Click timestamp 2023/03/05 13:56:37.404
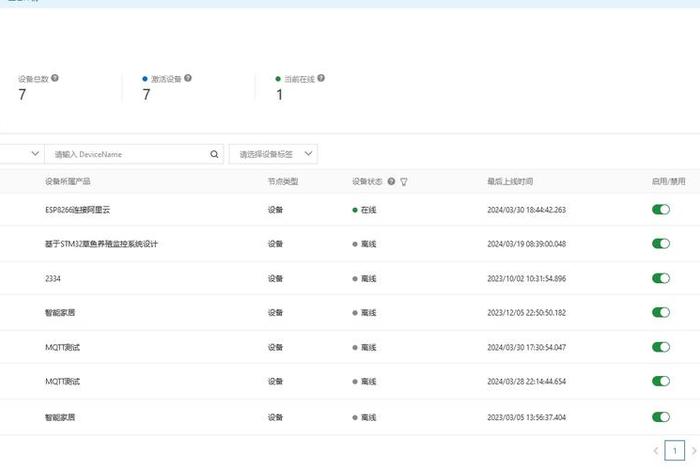Viewport: 700px width, 470px height. 527,417
